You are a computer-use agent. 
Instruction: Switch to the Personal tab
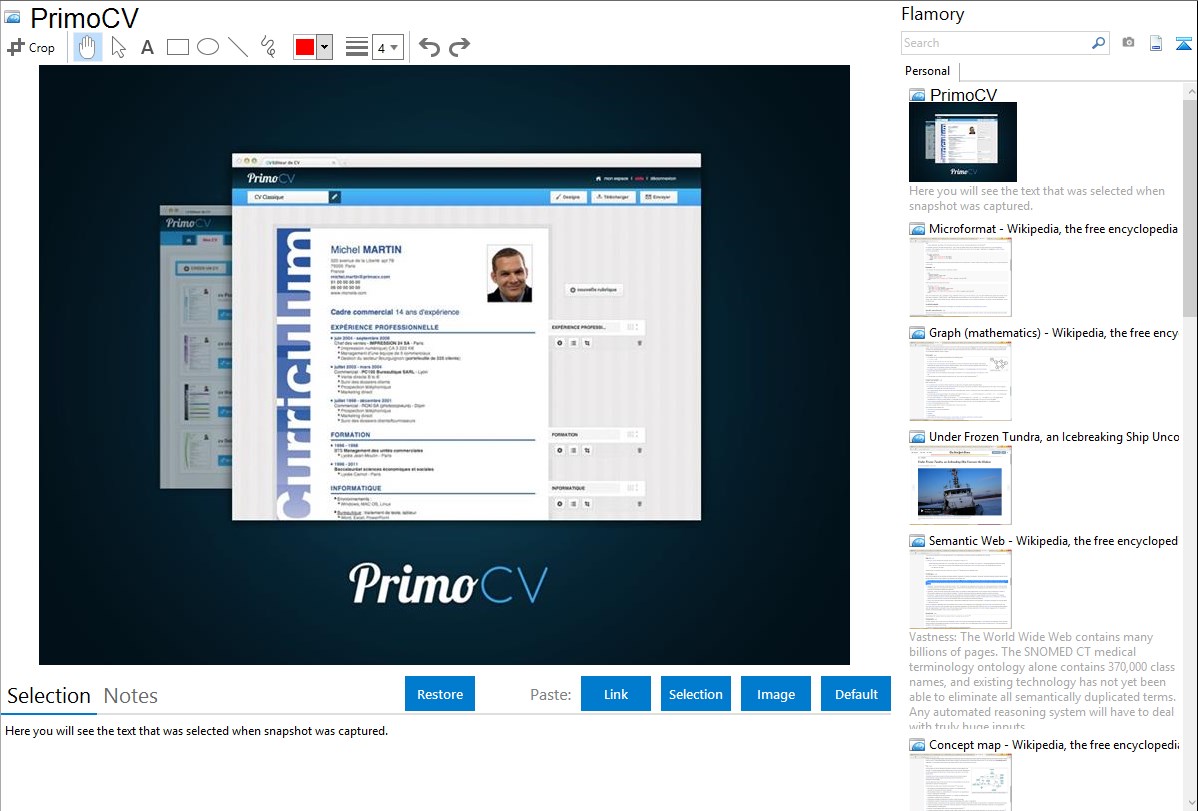coord(928,71)
